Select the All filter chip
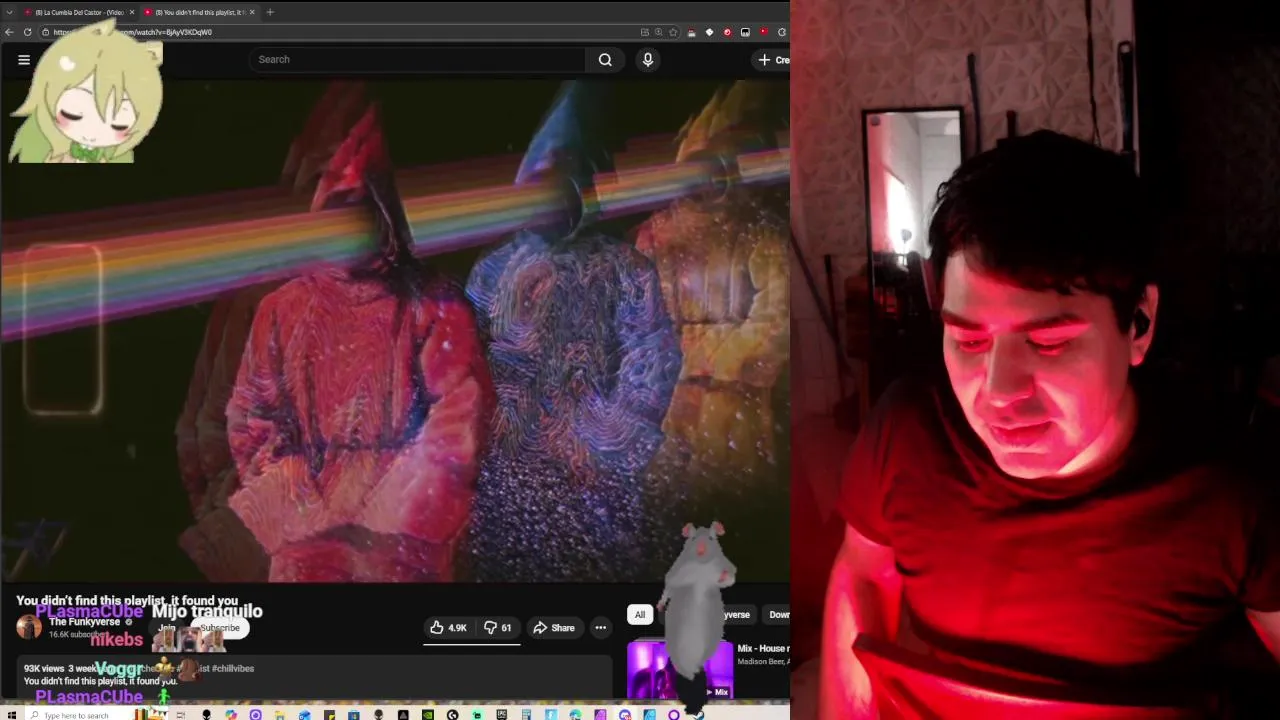 click(x=640, y=615)
